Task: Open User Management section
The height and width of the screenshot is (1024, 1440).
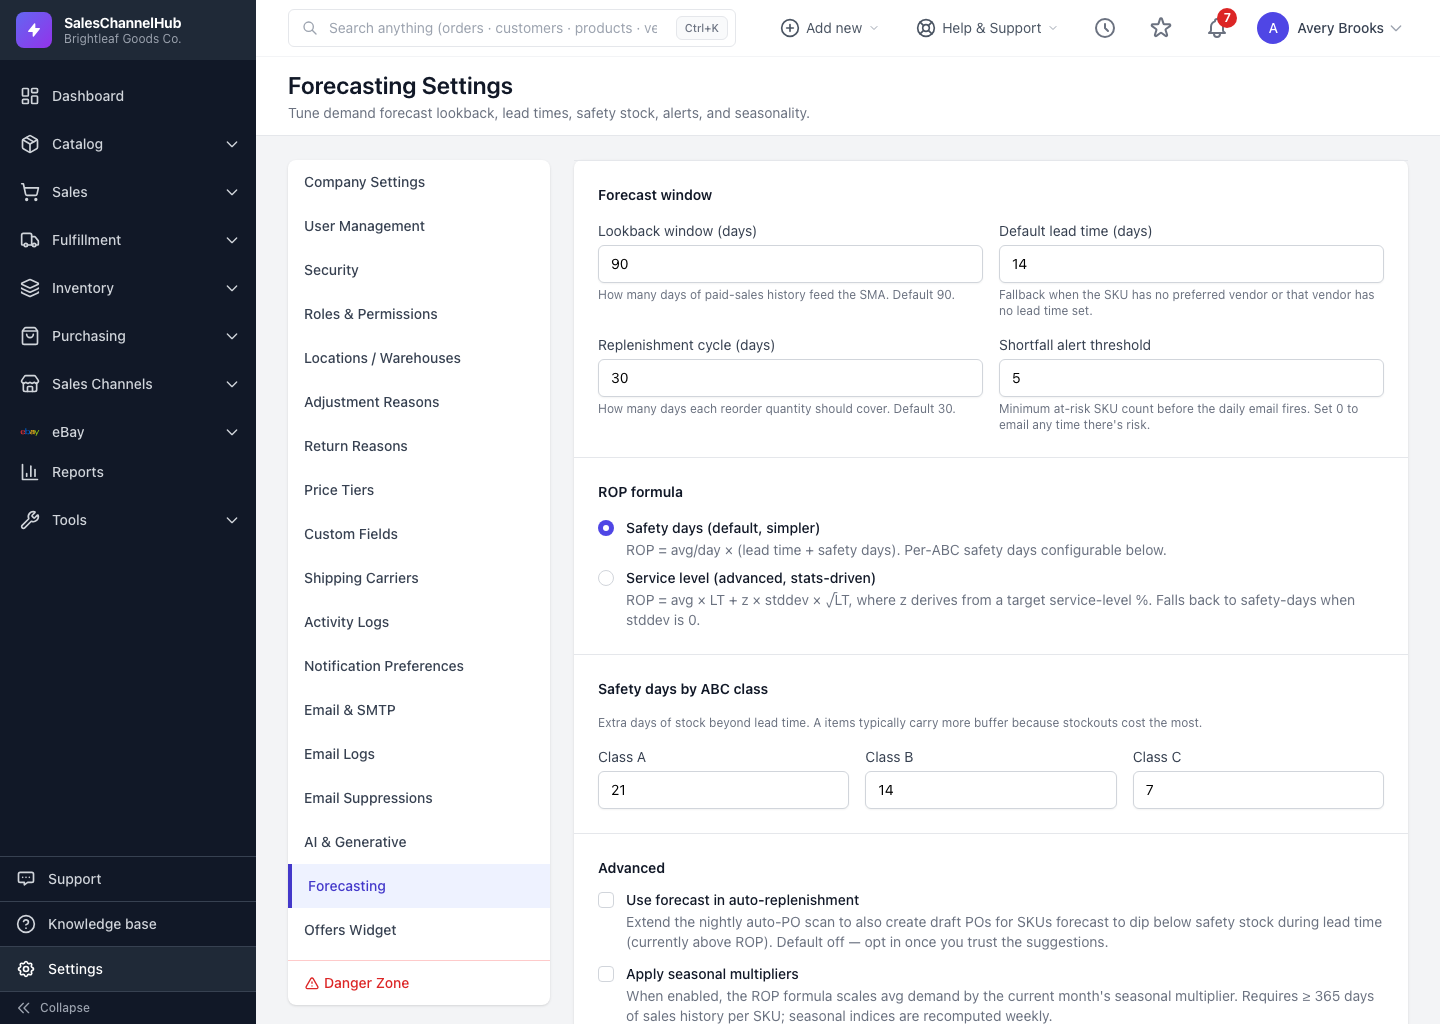Action: 419,226
